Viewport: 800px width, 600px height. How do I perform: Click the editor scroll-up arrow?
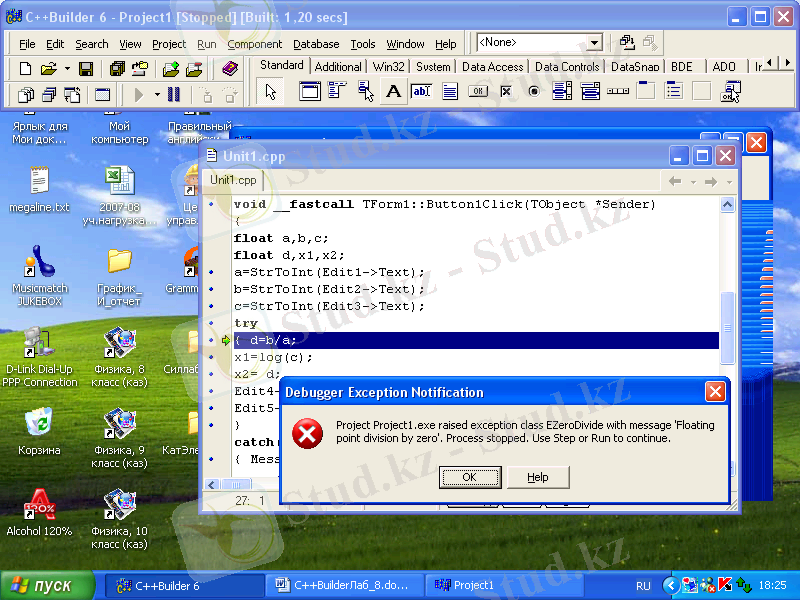(728, 205)
